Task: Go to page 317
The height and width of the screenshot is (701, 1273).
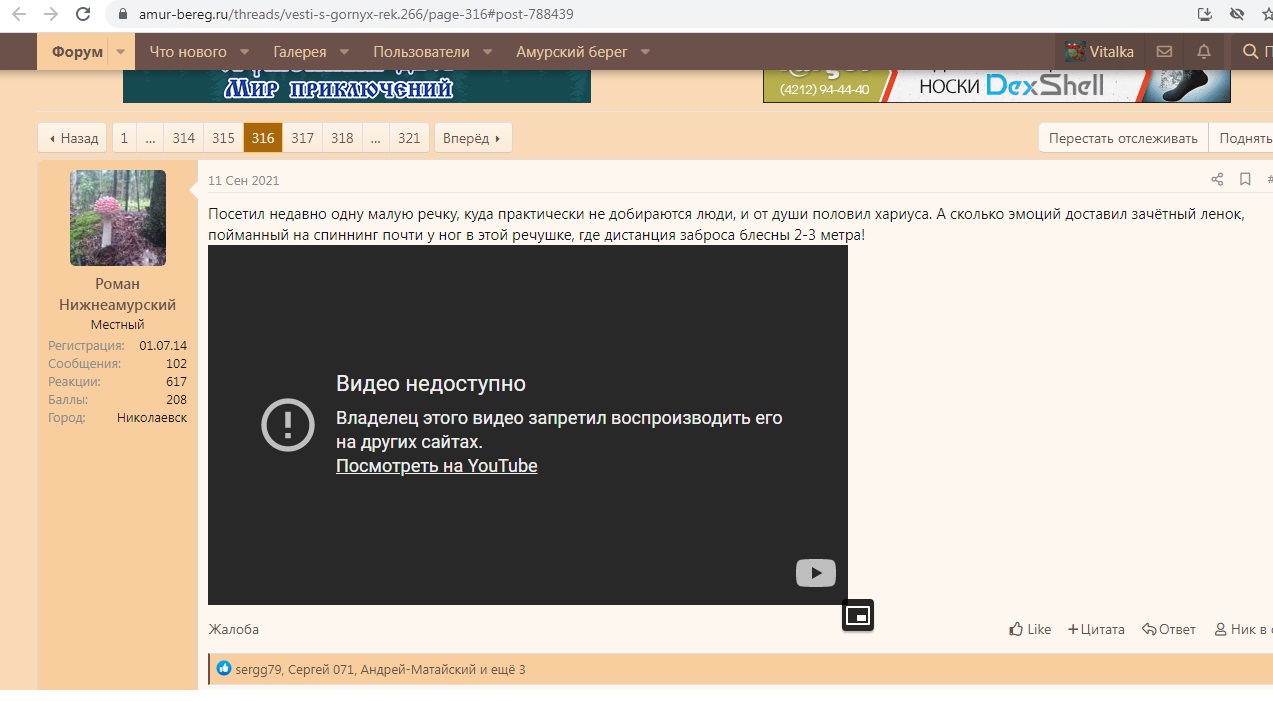Action: coord(303,138)
